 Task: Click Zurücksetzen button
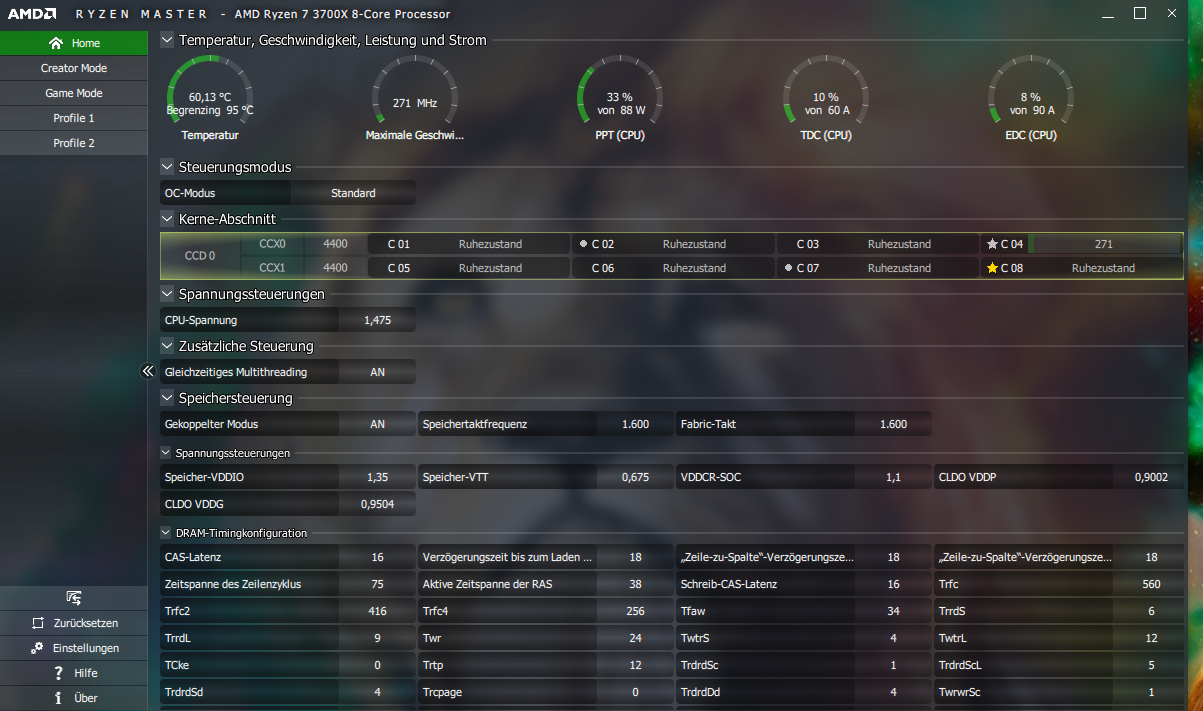click(74, 623)
